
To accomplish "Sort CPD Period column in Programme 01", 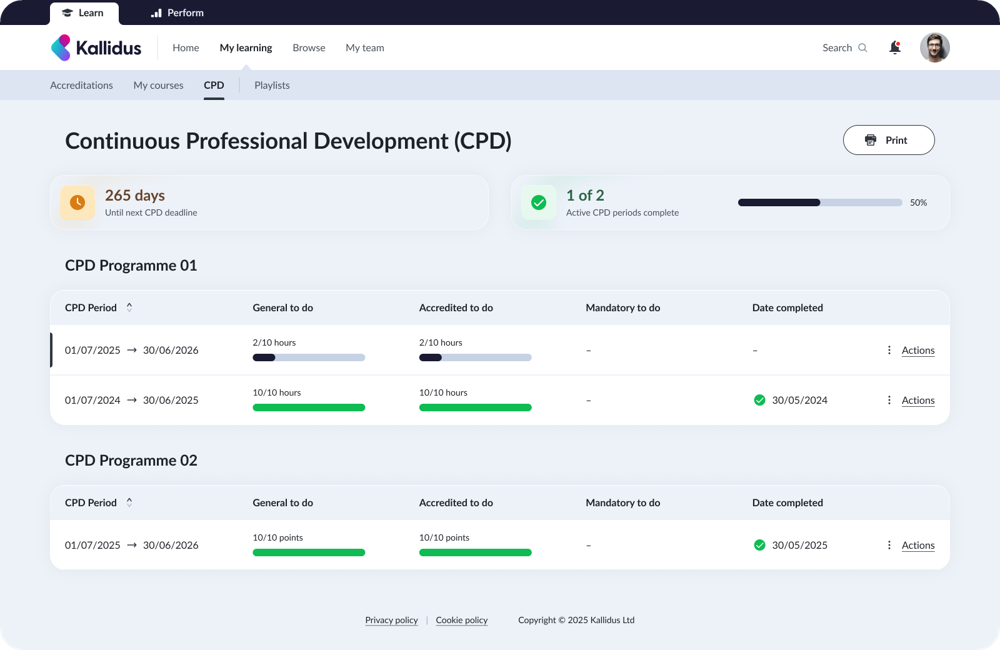I will (129, 308).
